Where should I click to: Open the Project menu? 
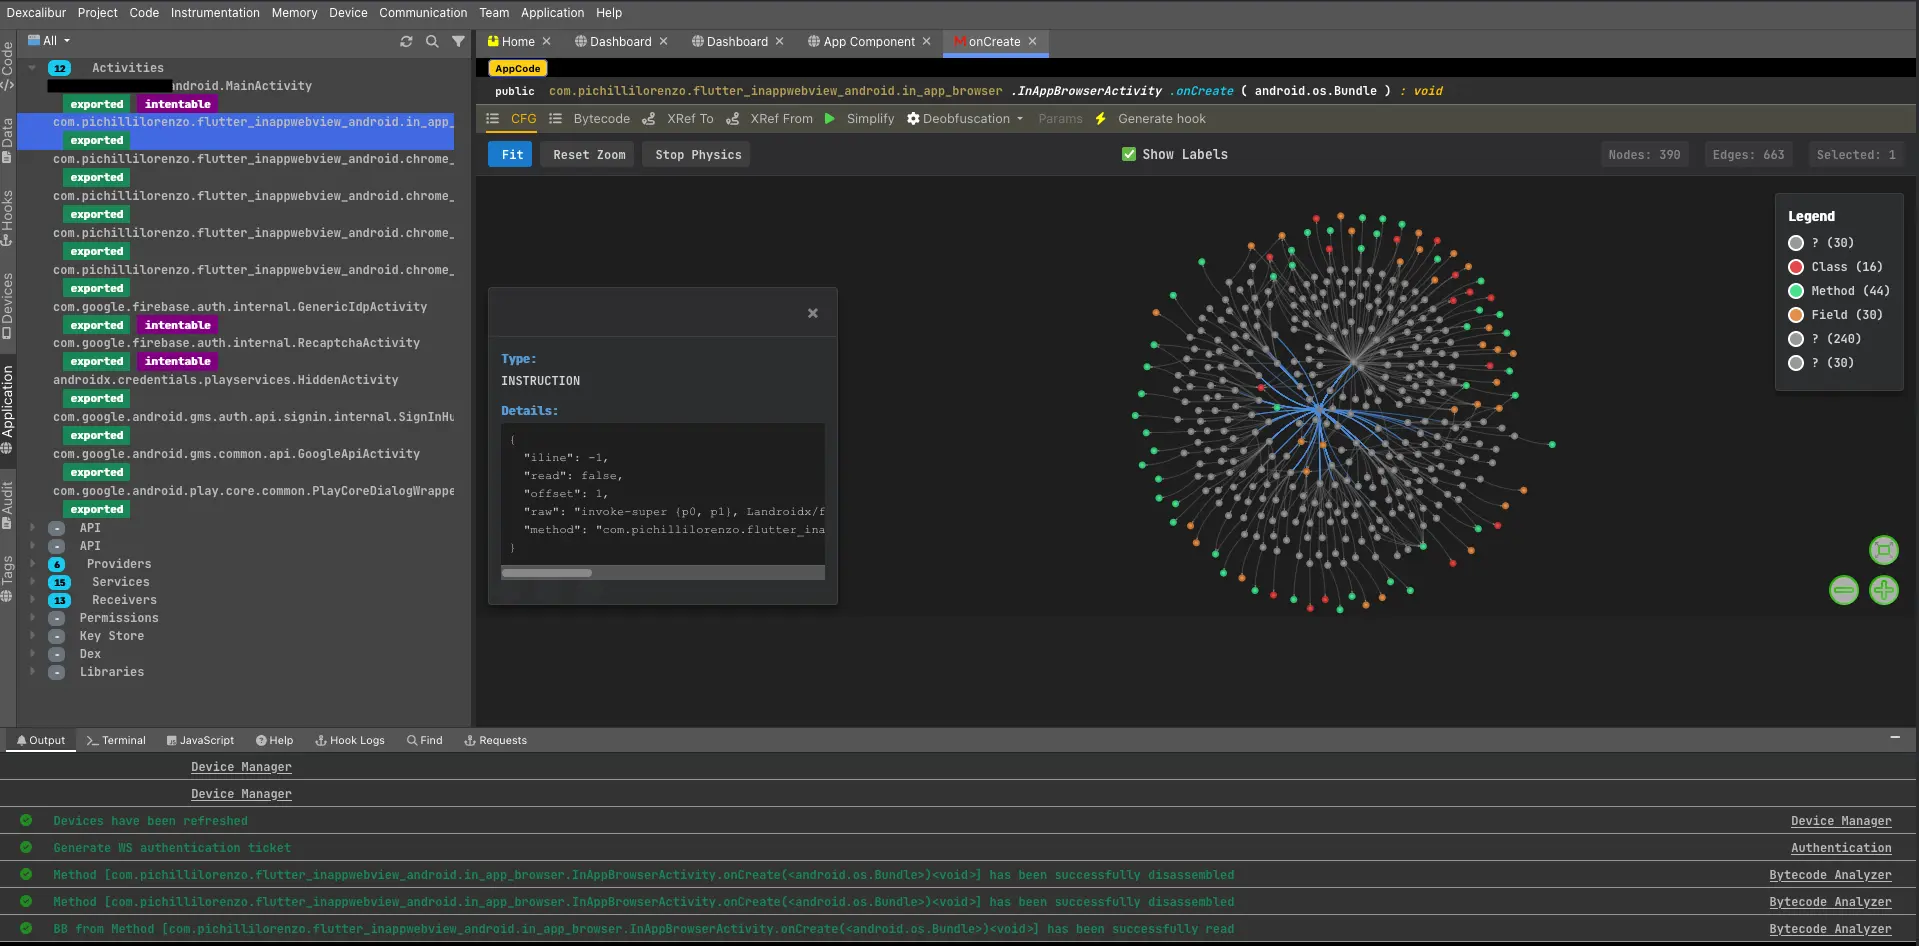coord(98,13)
